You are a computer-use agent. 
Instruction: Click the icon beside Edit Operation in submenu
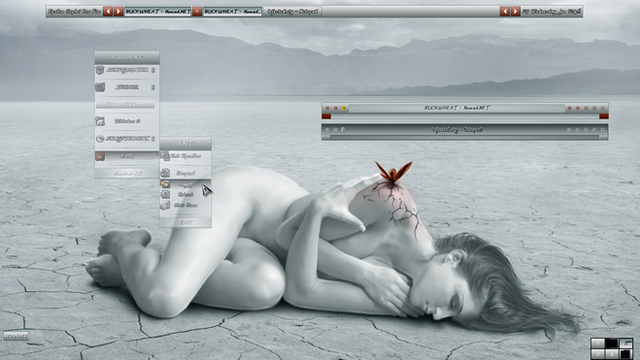point(165,156)
